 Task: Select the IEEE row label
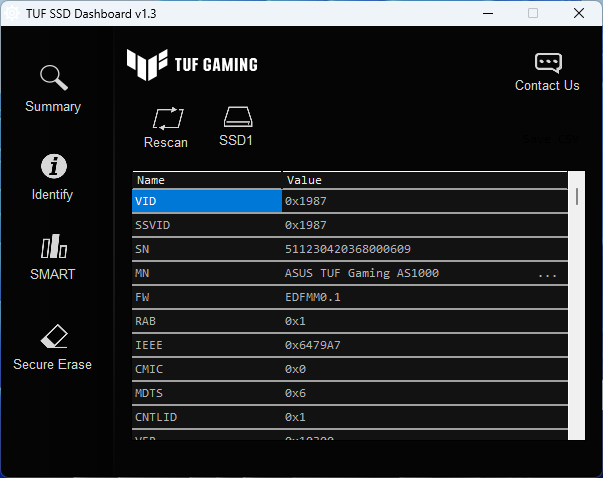(x=149, y=345)
